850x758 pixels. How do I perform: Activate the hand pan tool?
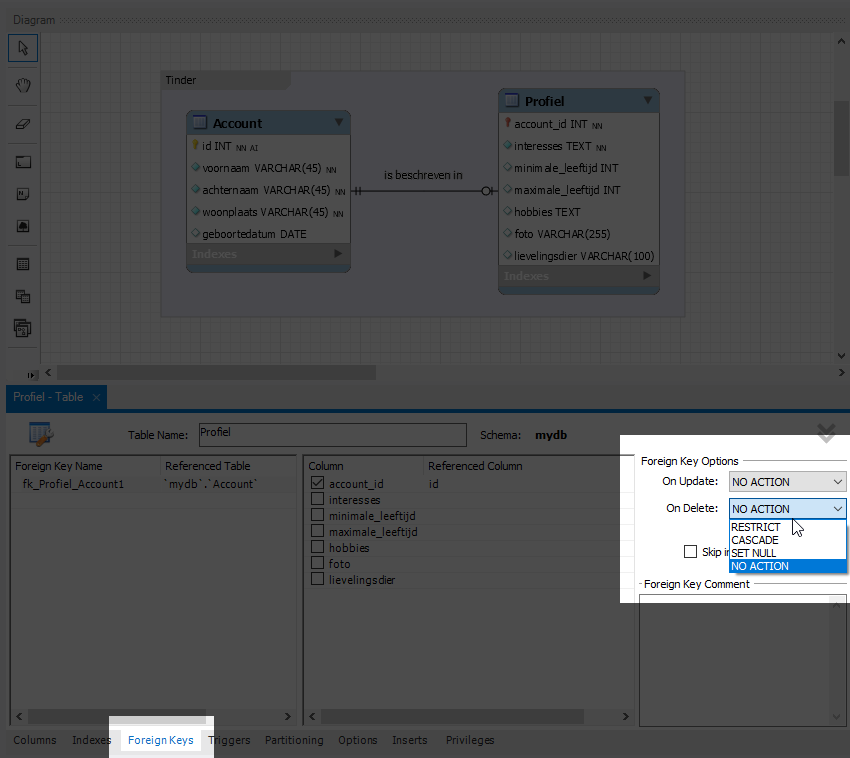(22, 85)
